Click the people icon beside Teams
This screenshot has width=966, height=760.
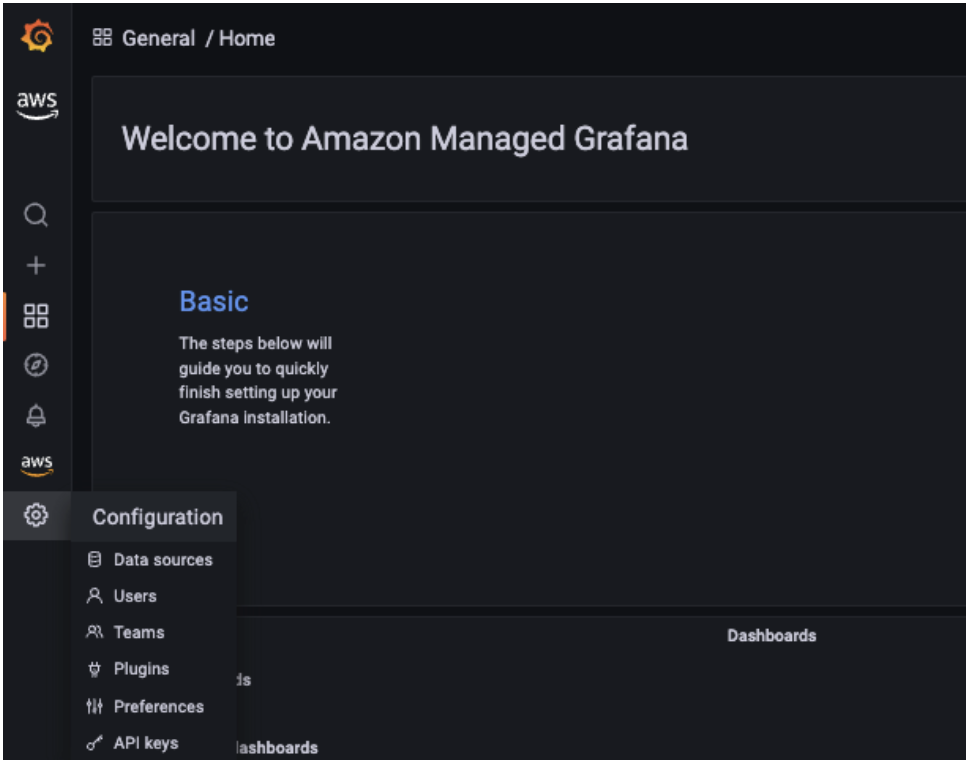pos(94,632)
